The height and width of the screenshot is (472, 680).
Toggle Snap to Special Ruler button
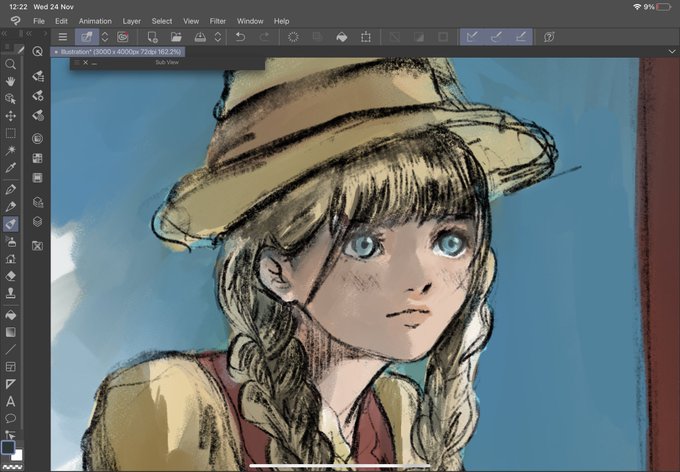(497, 37)
